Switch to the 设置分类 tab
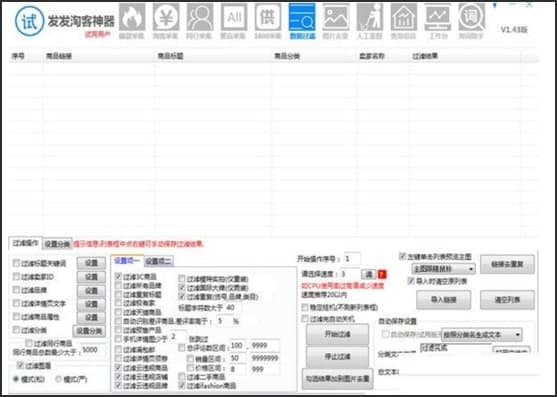557x397 pixels. click(57, 244)
